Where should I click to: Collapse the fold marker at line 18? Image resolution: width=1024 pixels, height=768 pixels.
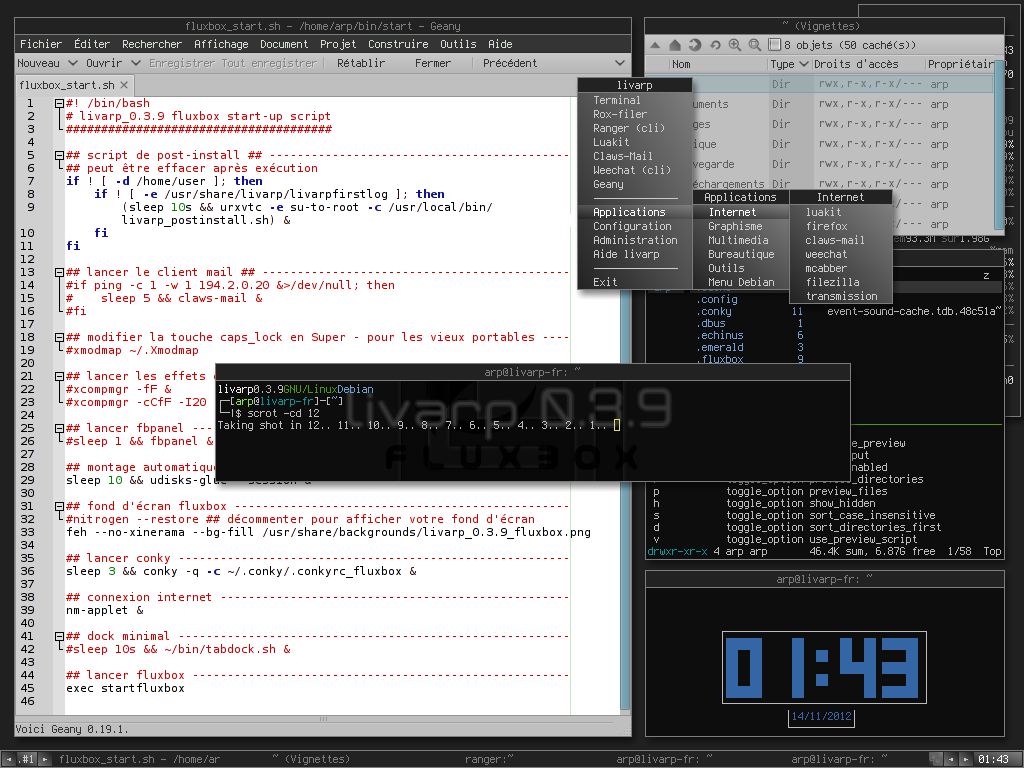click(59, 338)
